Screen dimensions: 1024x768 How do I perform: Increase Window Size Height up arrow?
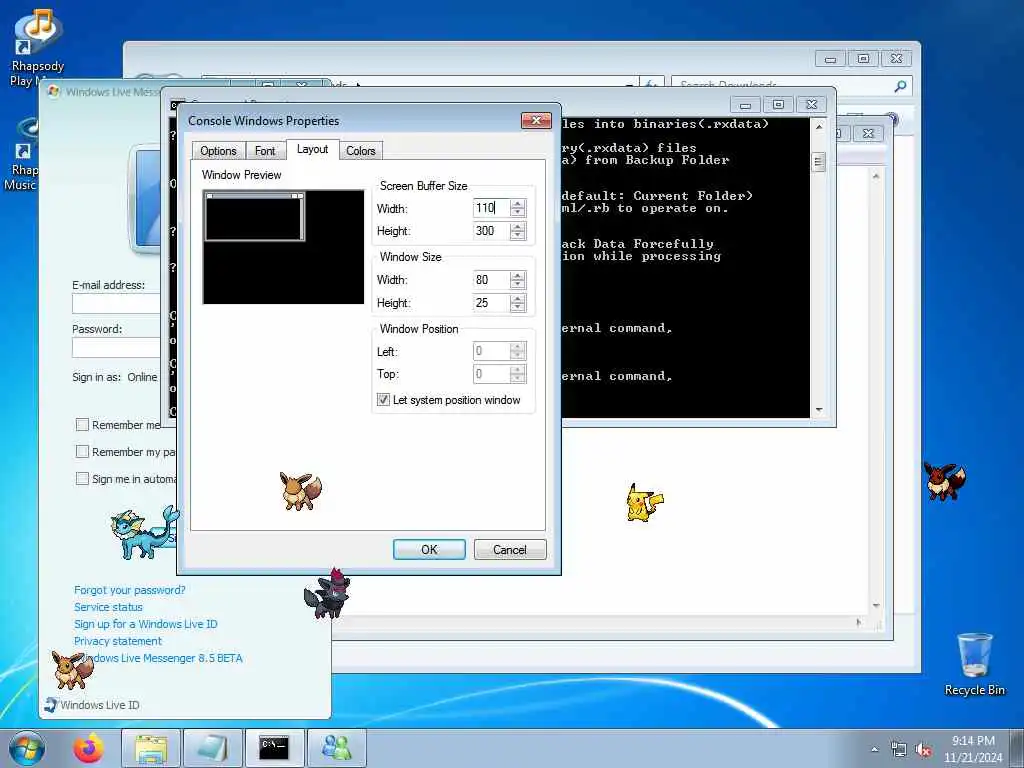pyautogui.click(x=518, y=298)
